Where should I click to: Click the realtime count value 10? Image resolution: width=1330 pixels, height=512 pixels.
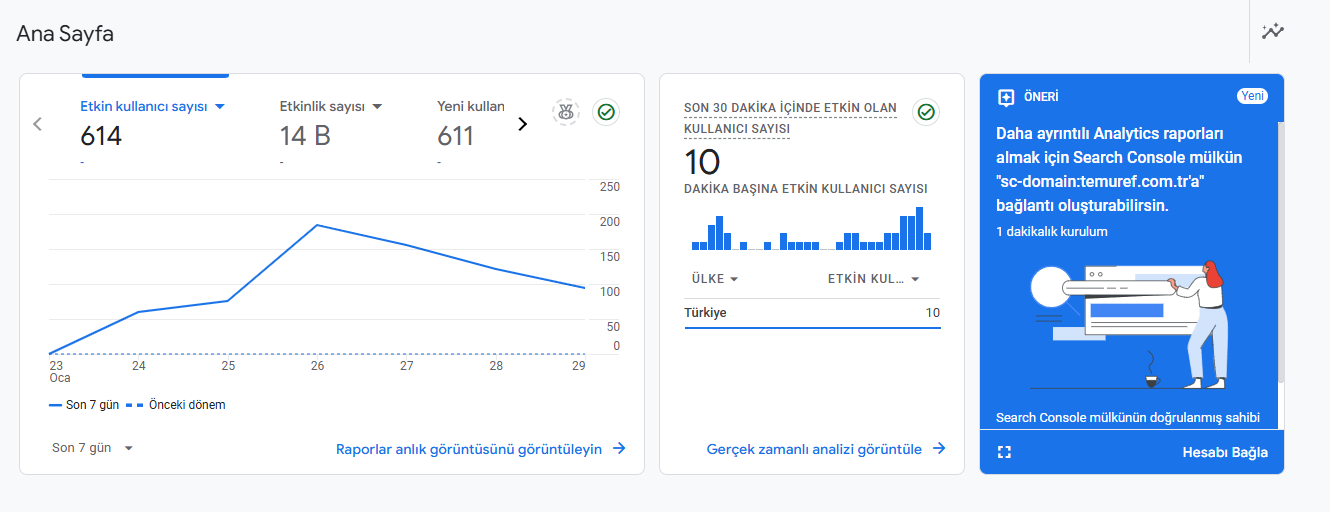tap(702, 162)
